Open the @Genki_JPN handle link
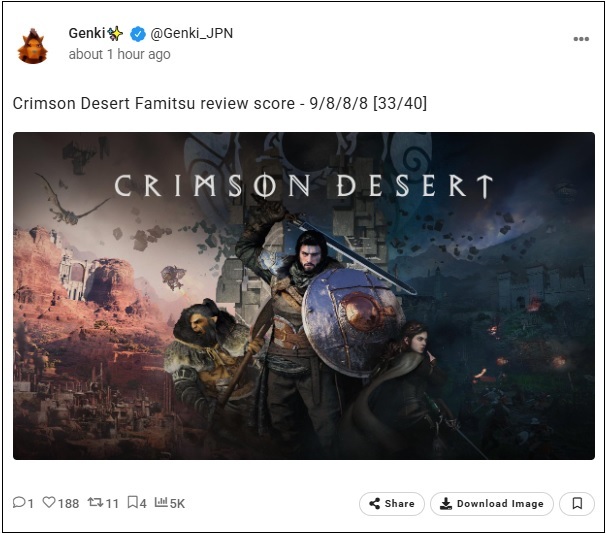The image size is (606, 533). click(x=191, y=33)
